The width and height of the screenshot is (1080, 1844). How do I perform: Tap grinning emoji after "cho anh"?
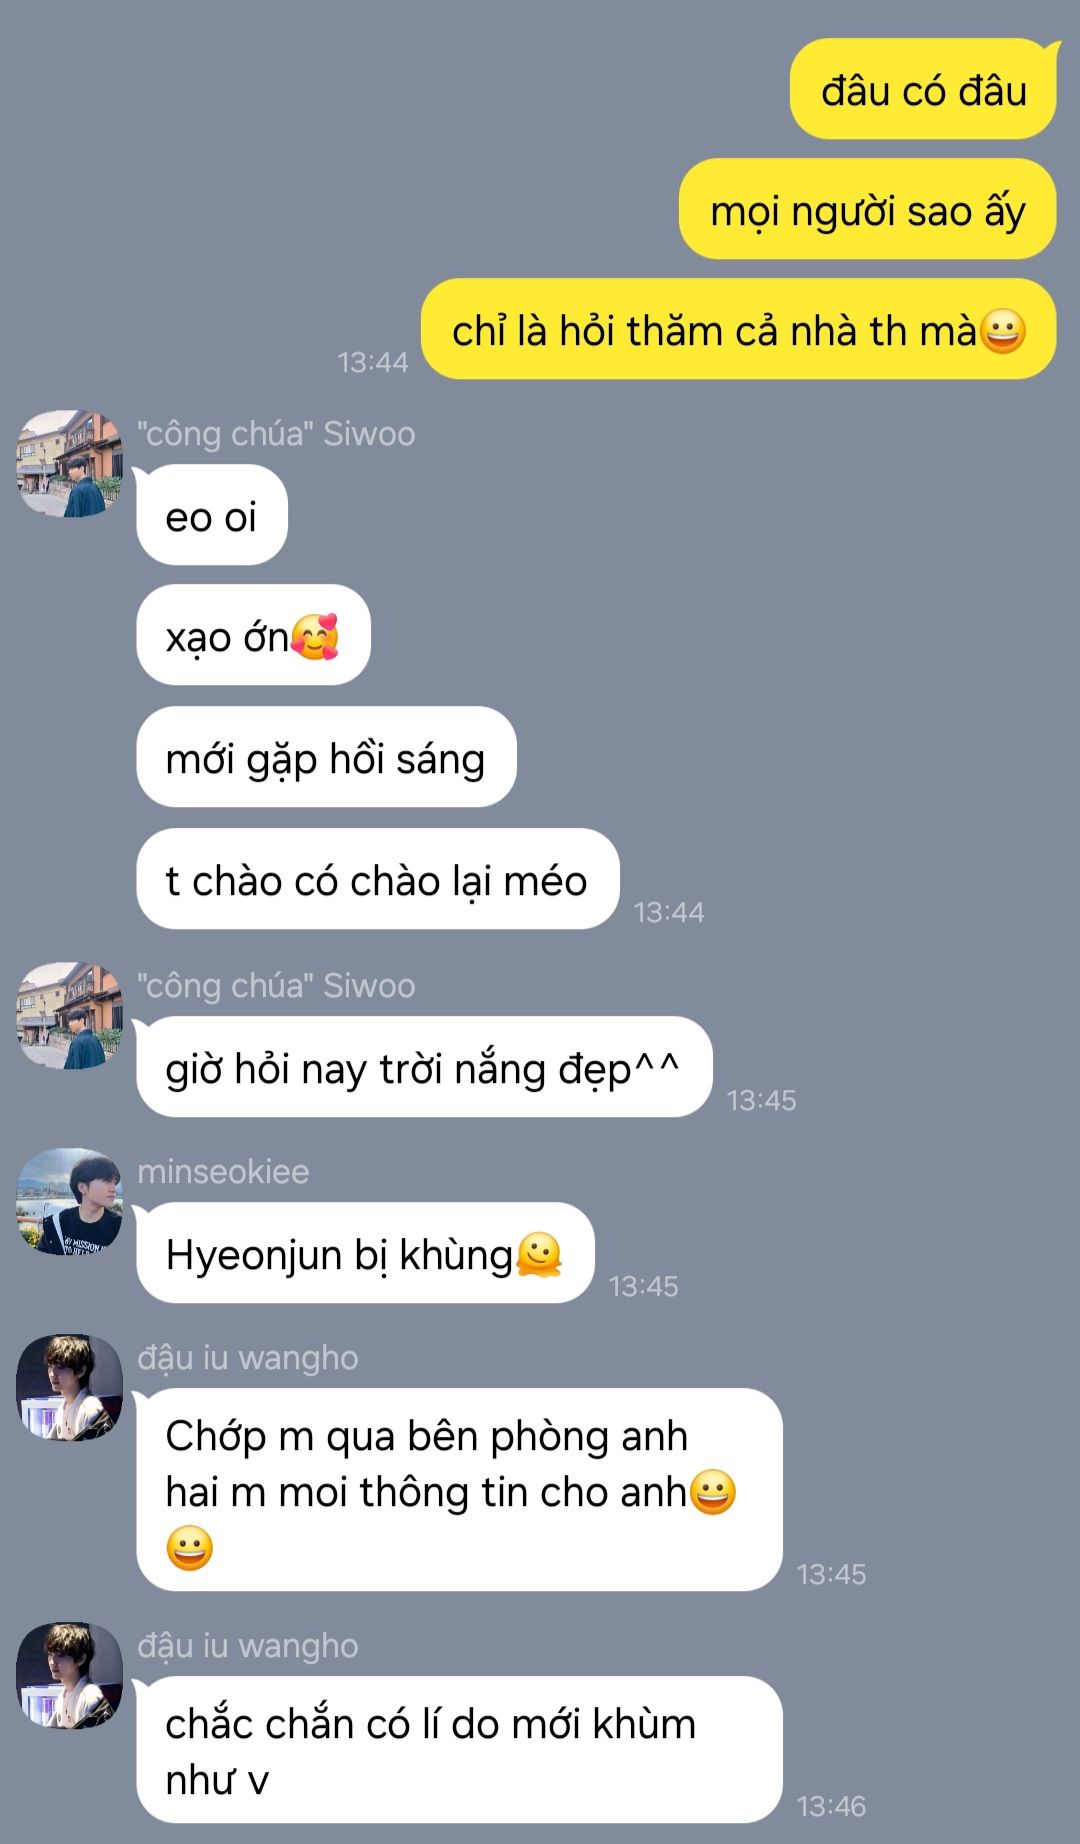pyautogui.click(x=713, y=1492)
